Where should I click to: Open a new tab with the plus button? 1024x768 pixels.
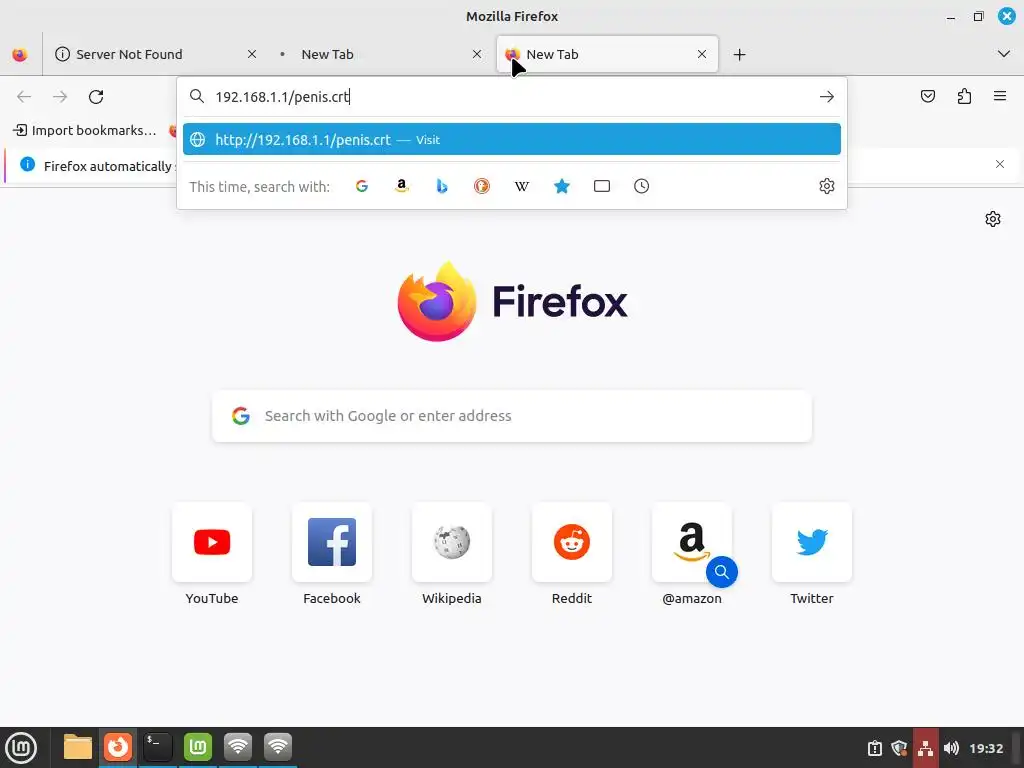pyautogui.click(x=739, y=54)
